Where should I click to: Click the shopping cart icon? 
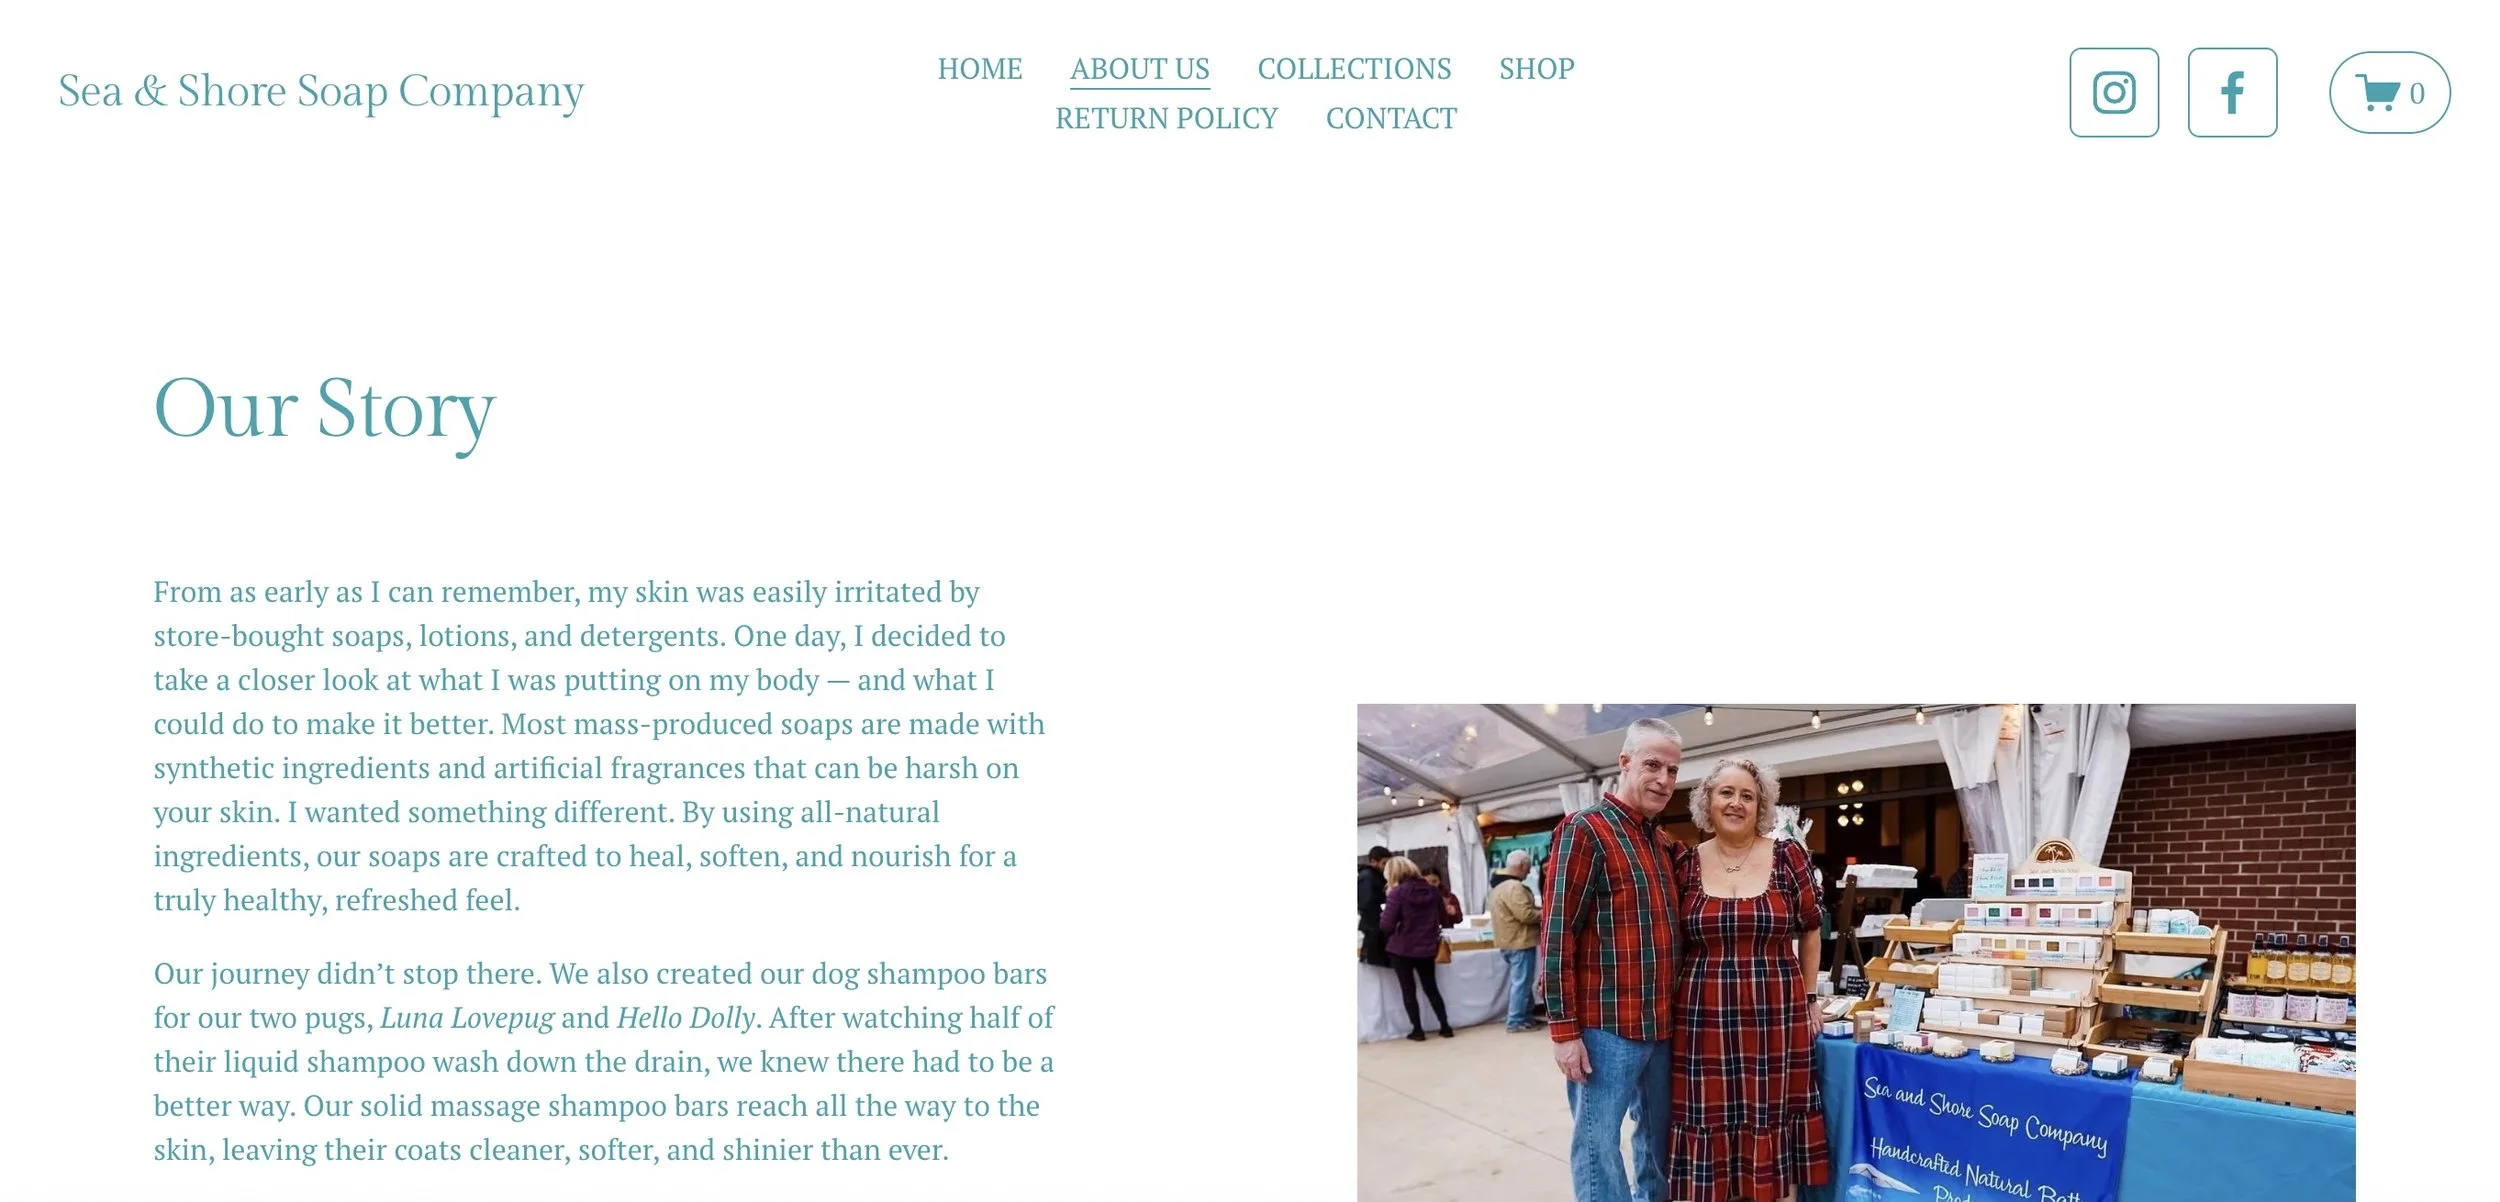point(2378,93)
